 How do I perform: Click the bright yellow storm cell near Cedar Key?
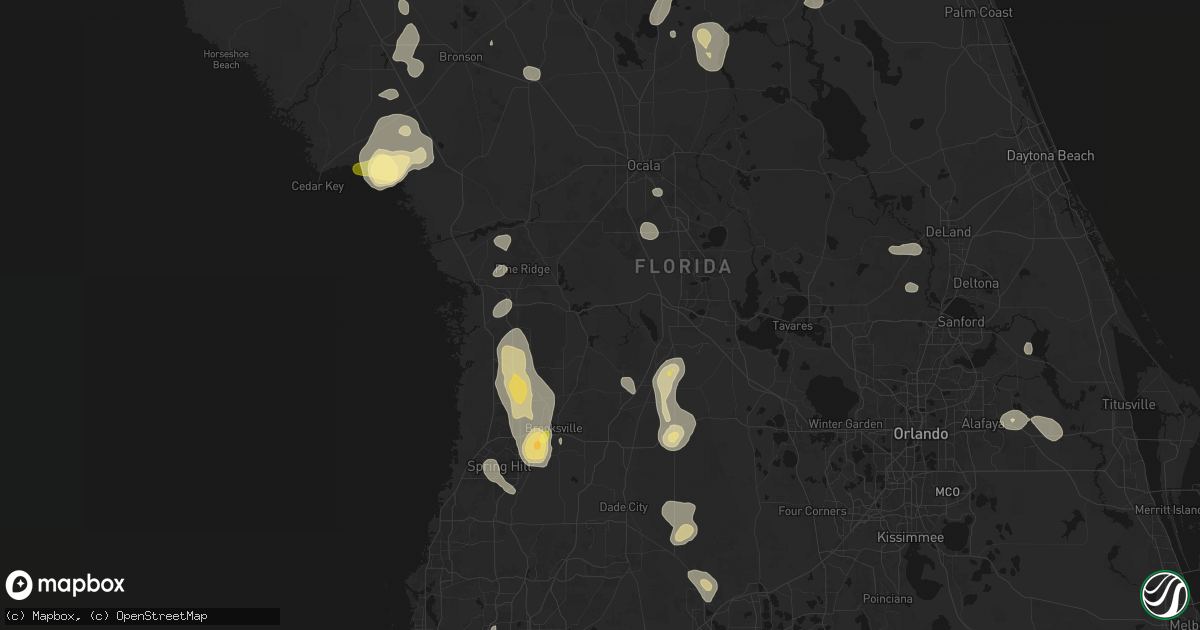coord(385,167)
